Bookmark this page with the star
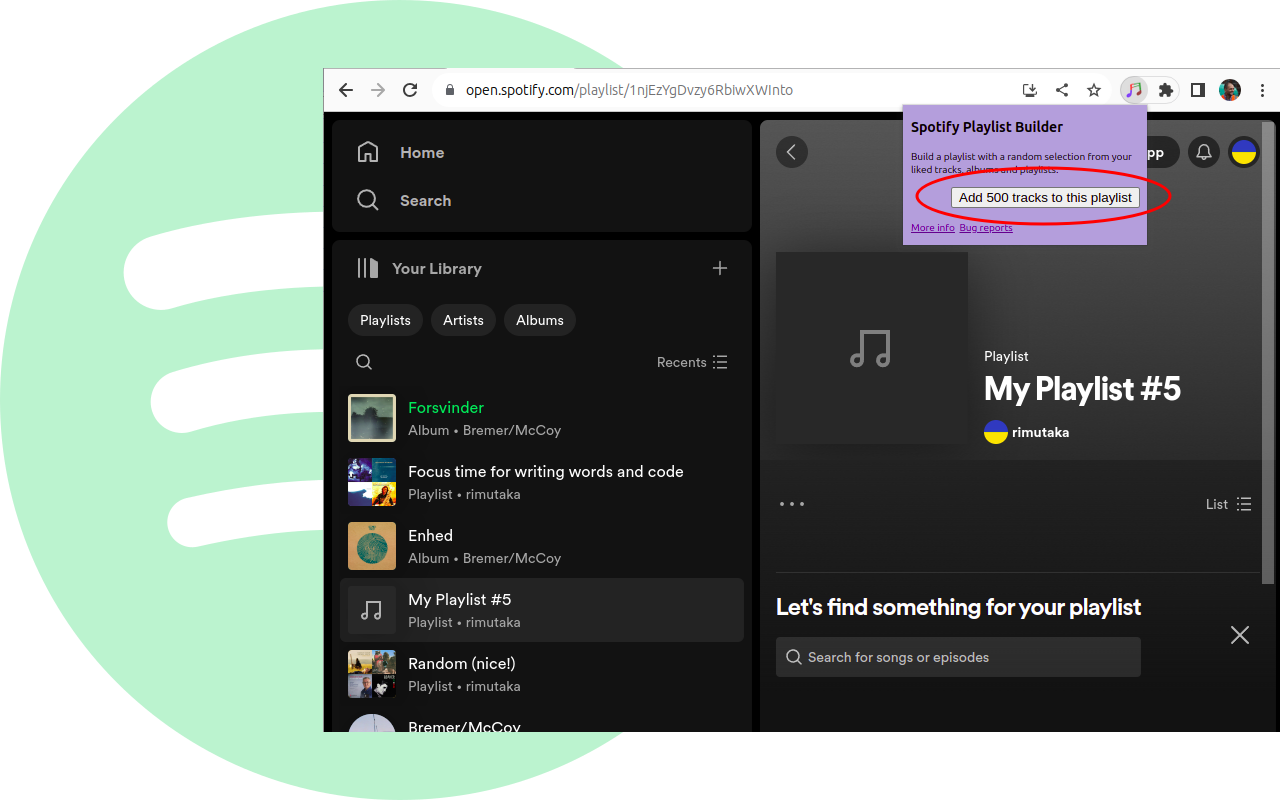The height and width of the screenshot is (800, 1280). pyautogui.click(x=1094, y=90)
